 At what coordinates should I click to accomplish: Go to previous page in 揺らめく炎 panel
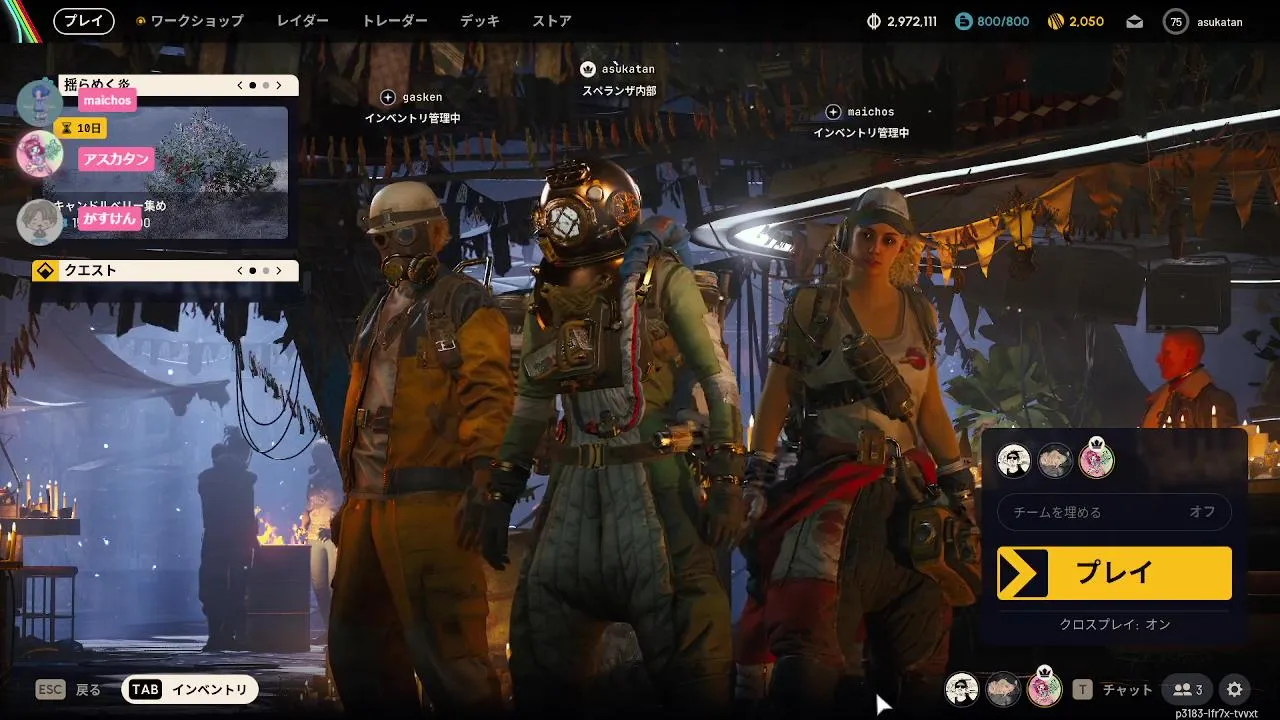240,85
